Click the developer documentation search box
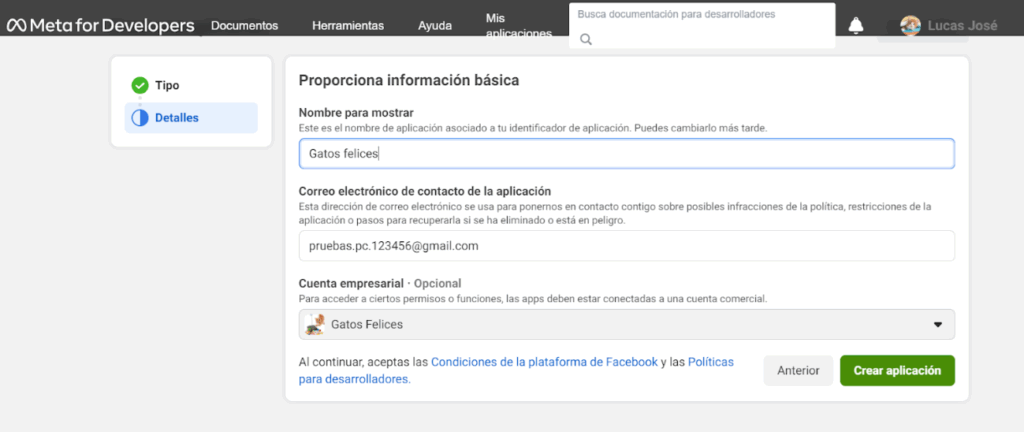Image resolution: width=1024 pixels, height=432 pixels. pyautogui.click(x=702, y=15)
